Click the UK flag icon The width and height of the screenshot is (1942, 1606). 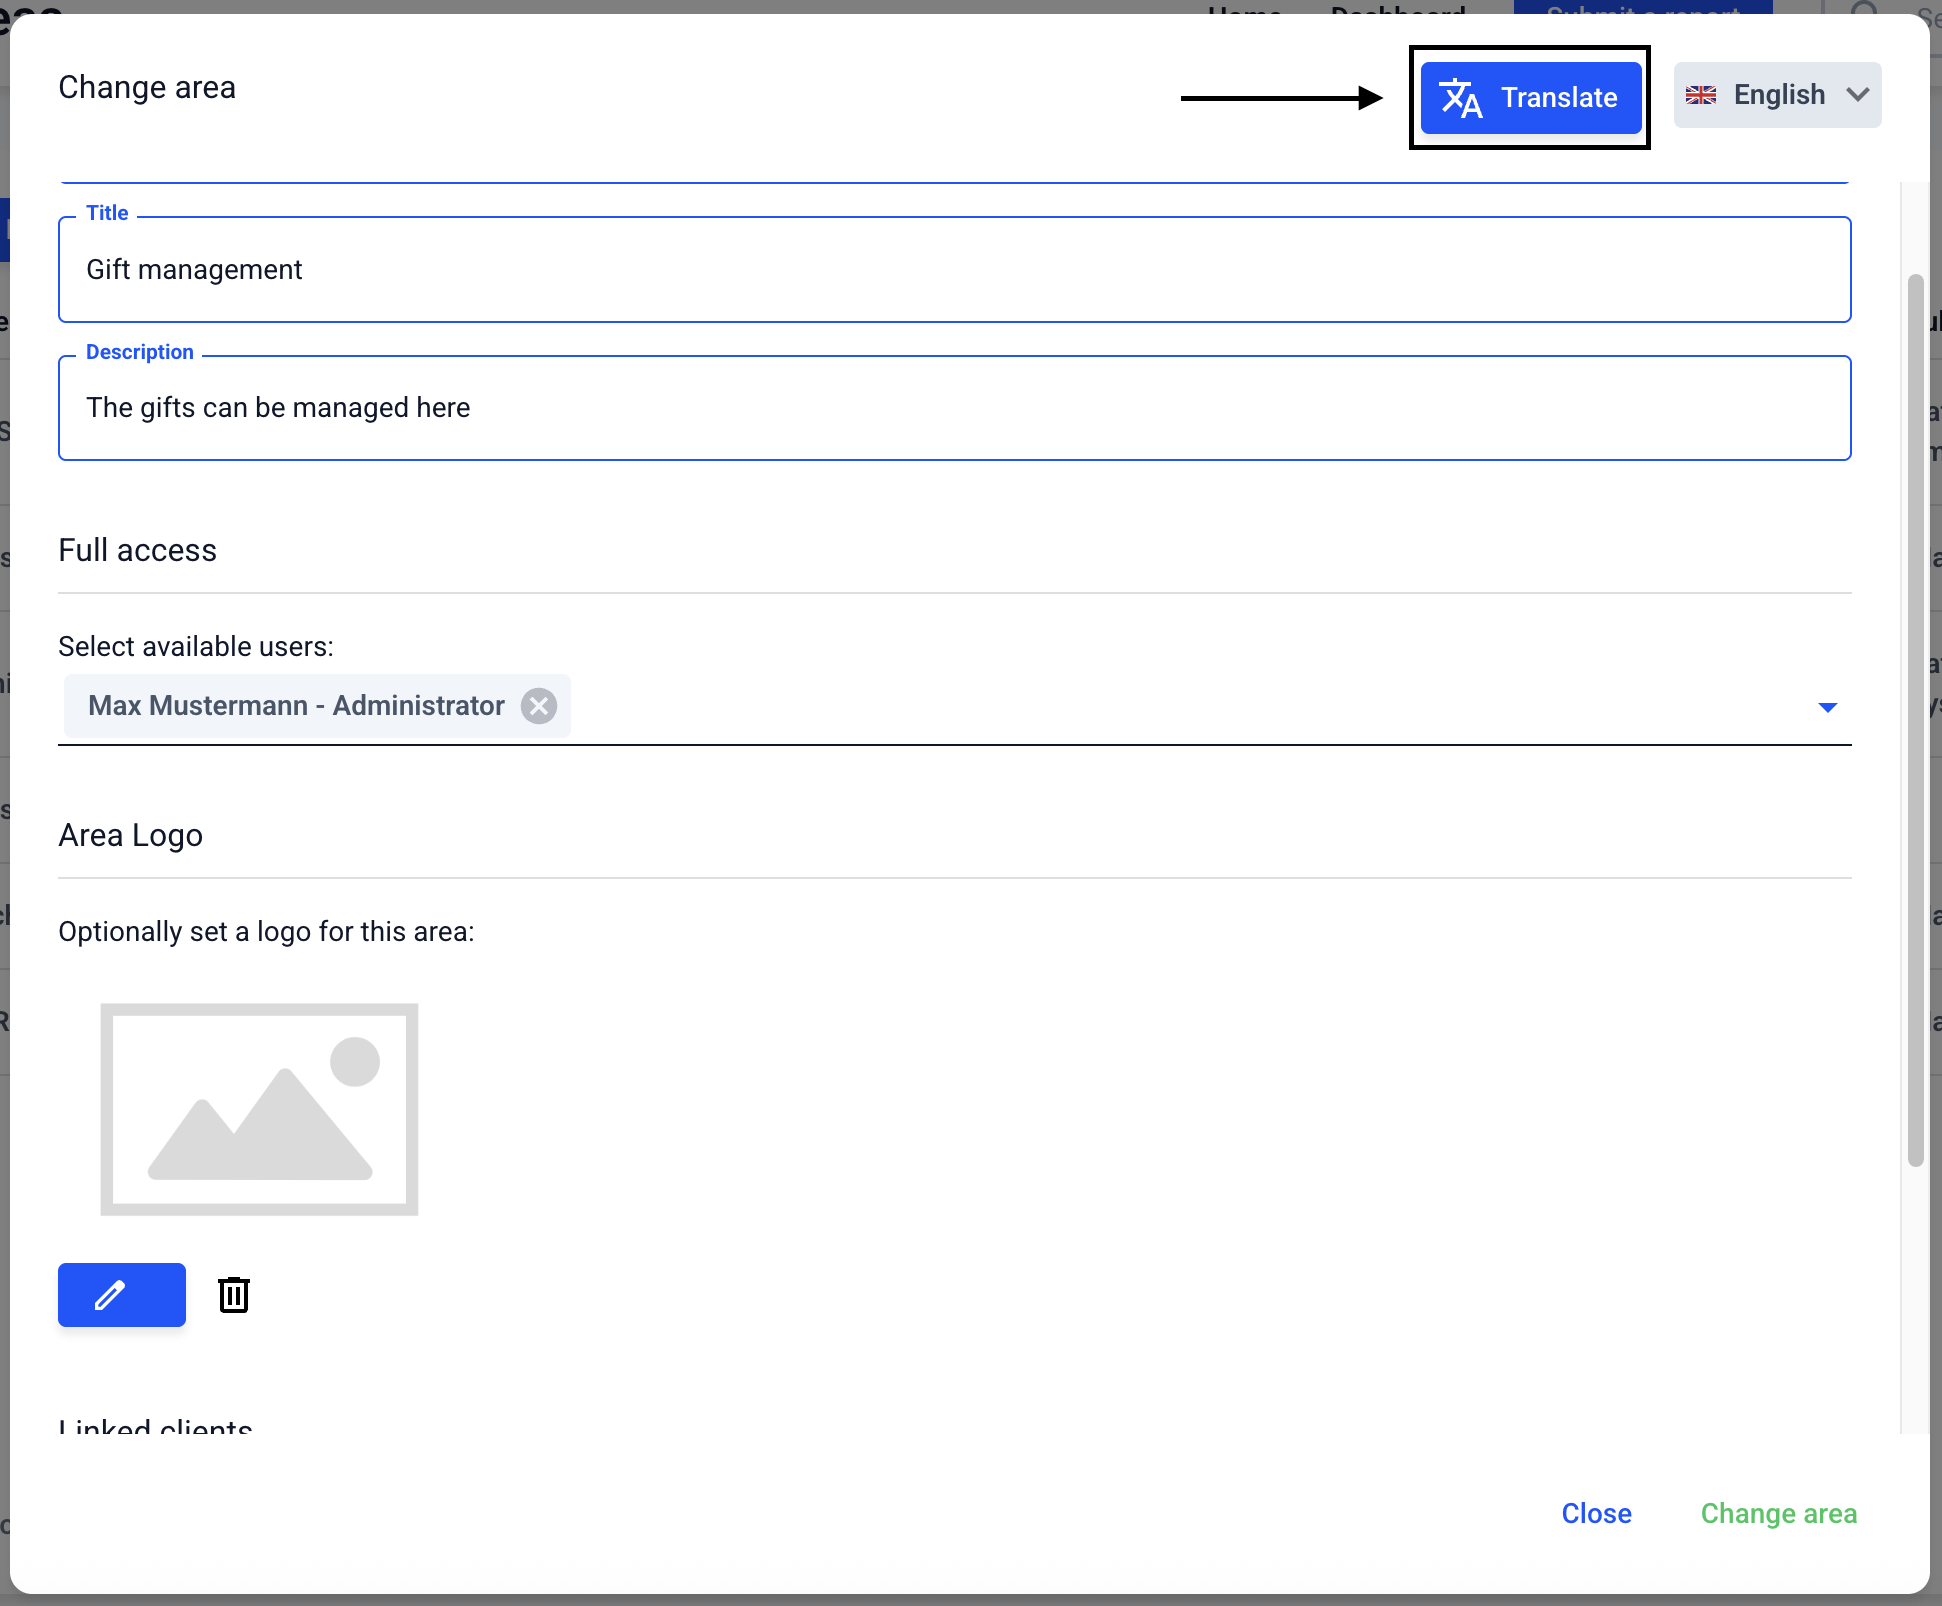(x=1700, y=95)
